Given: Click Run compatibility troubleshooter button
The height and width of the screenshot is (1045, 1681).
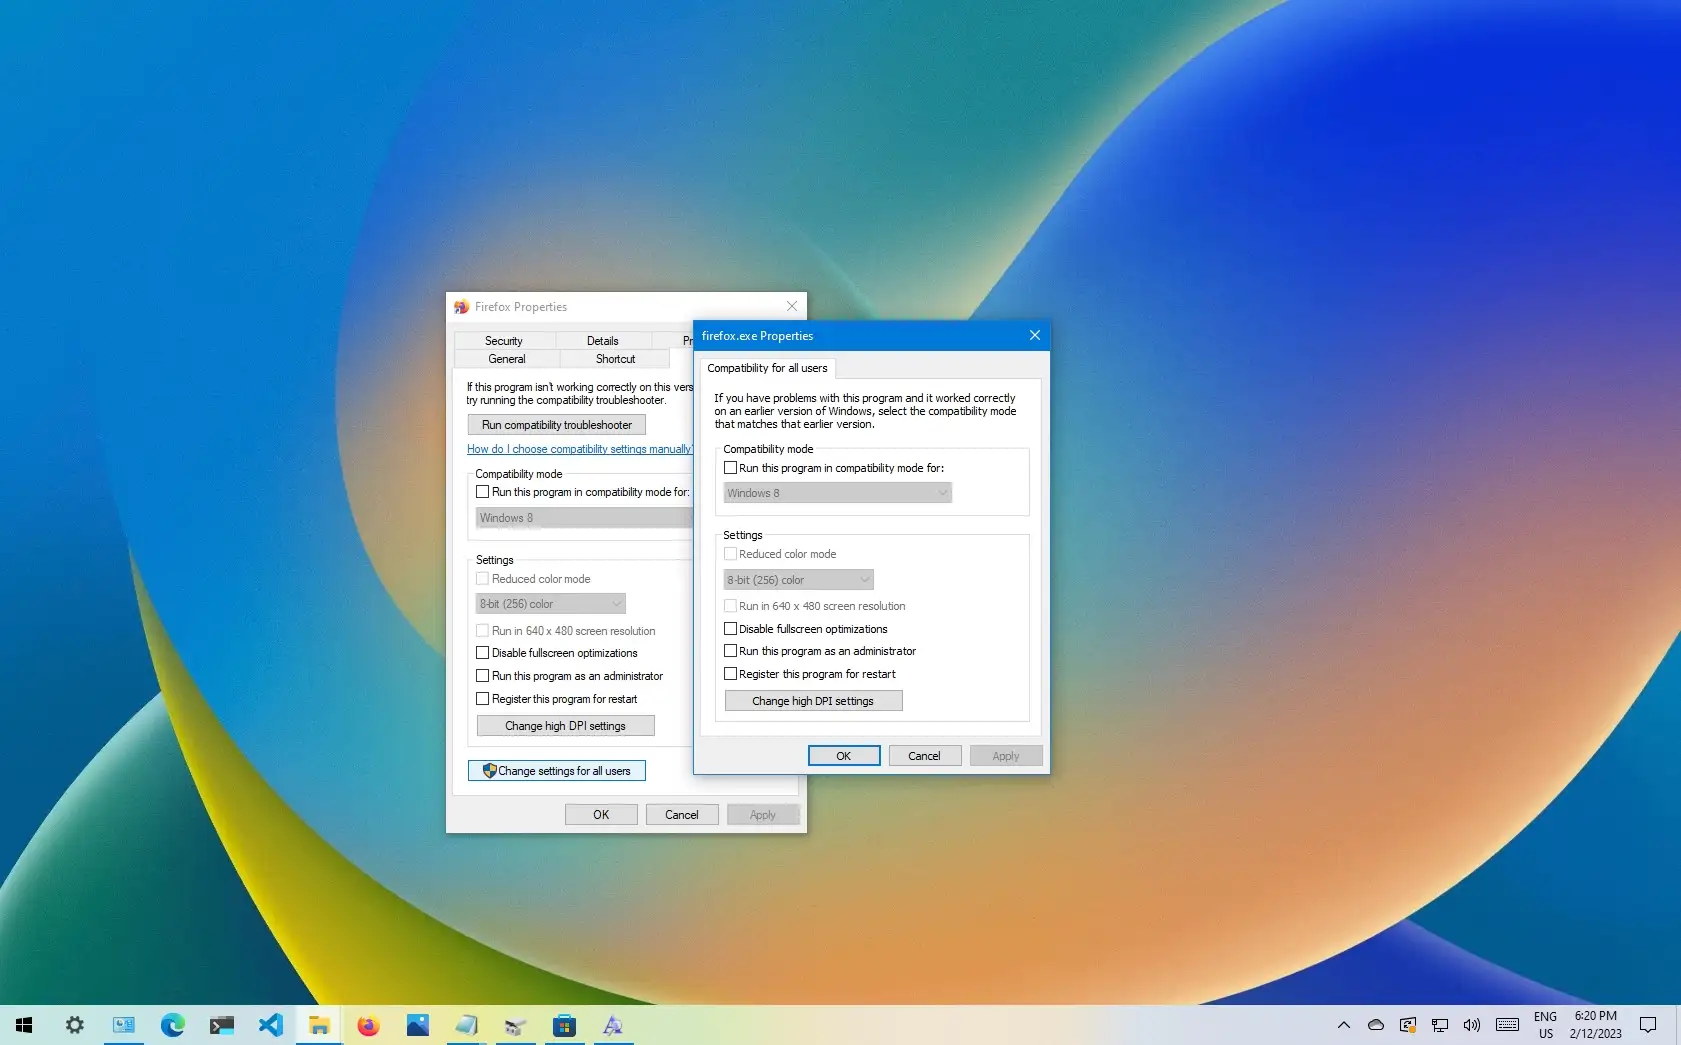Looking at the screenshot, I should click(557, 425).
